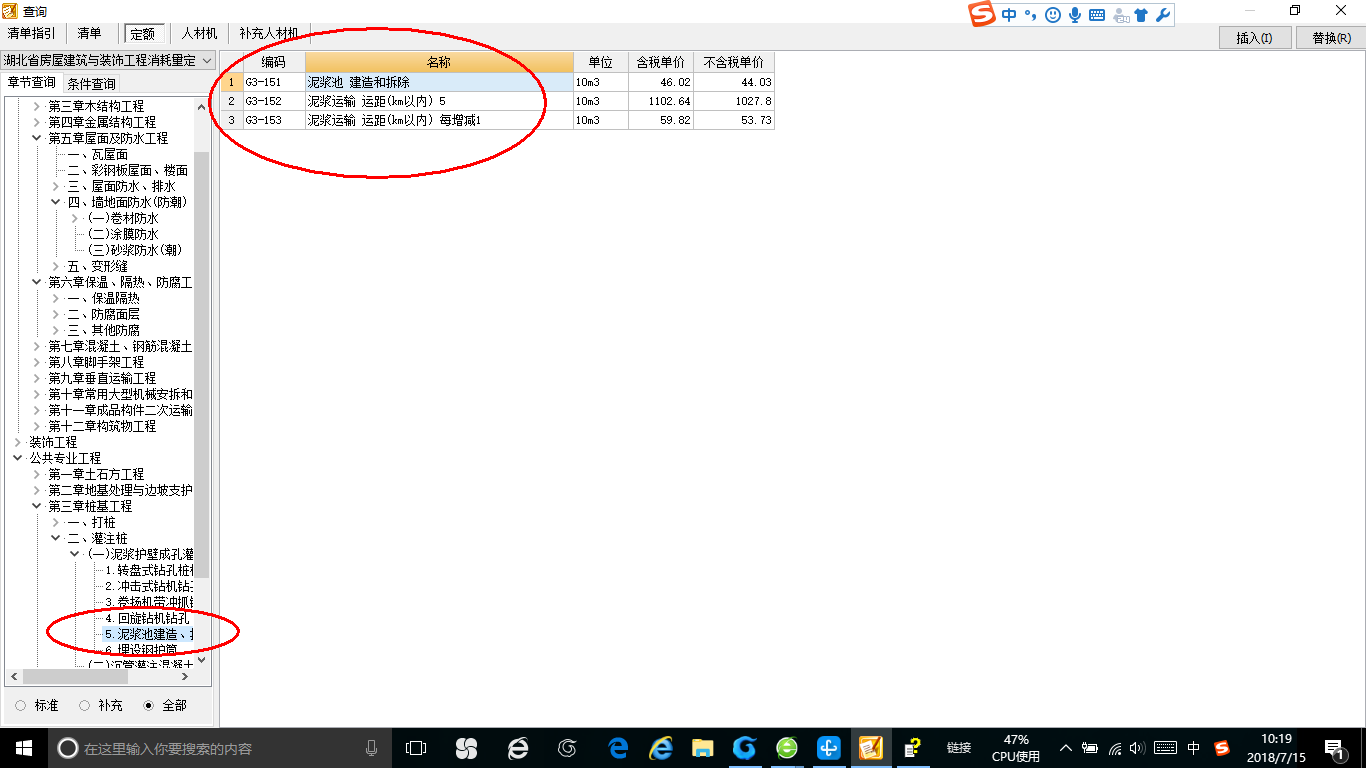The width and height of the screenshot is (1366, 768).
Task: Switch to the 清单指引 tab
Action: click(32, 34)
